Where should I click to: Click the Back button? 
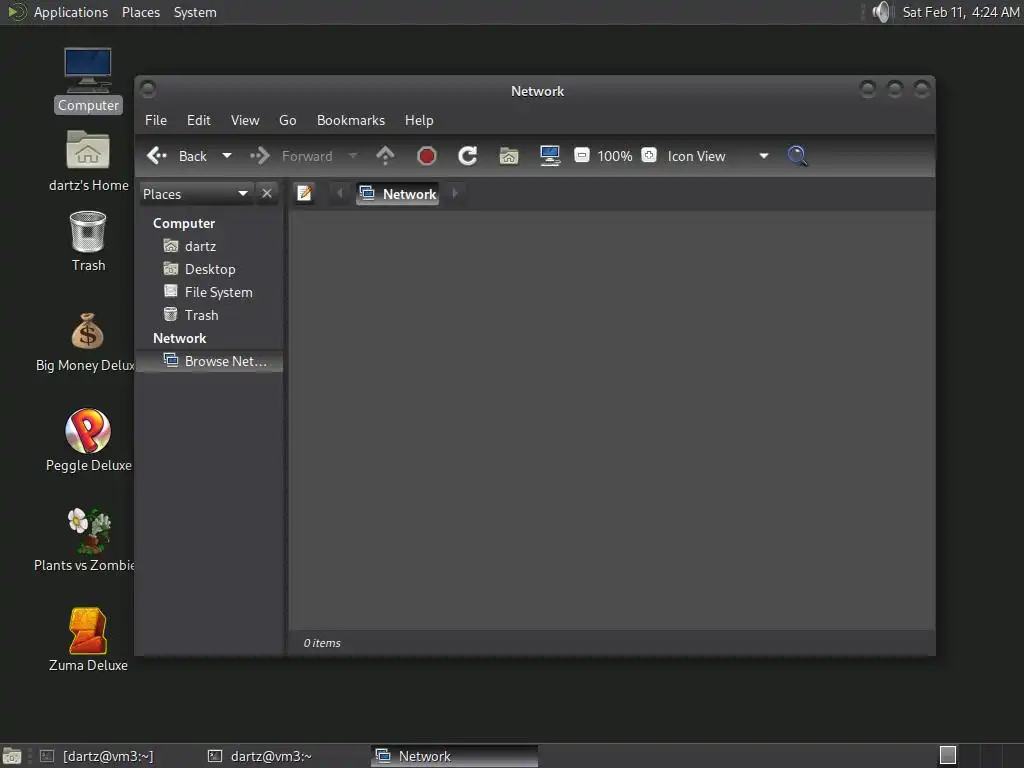(x=177, y=156)
